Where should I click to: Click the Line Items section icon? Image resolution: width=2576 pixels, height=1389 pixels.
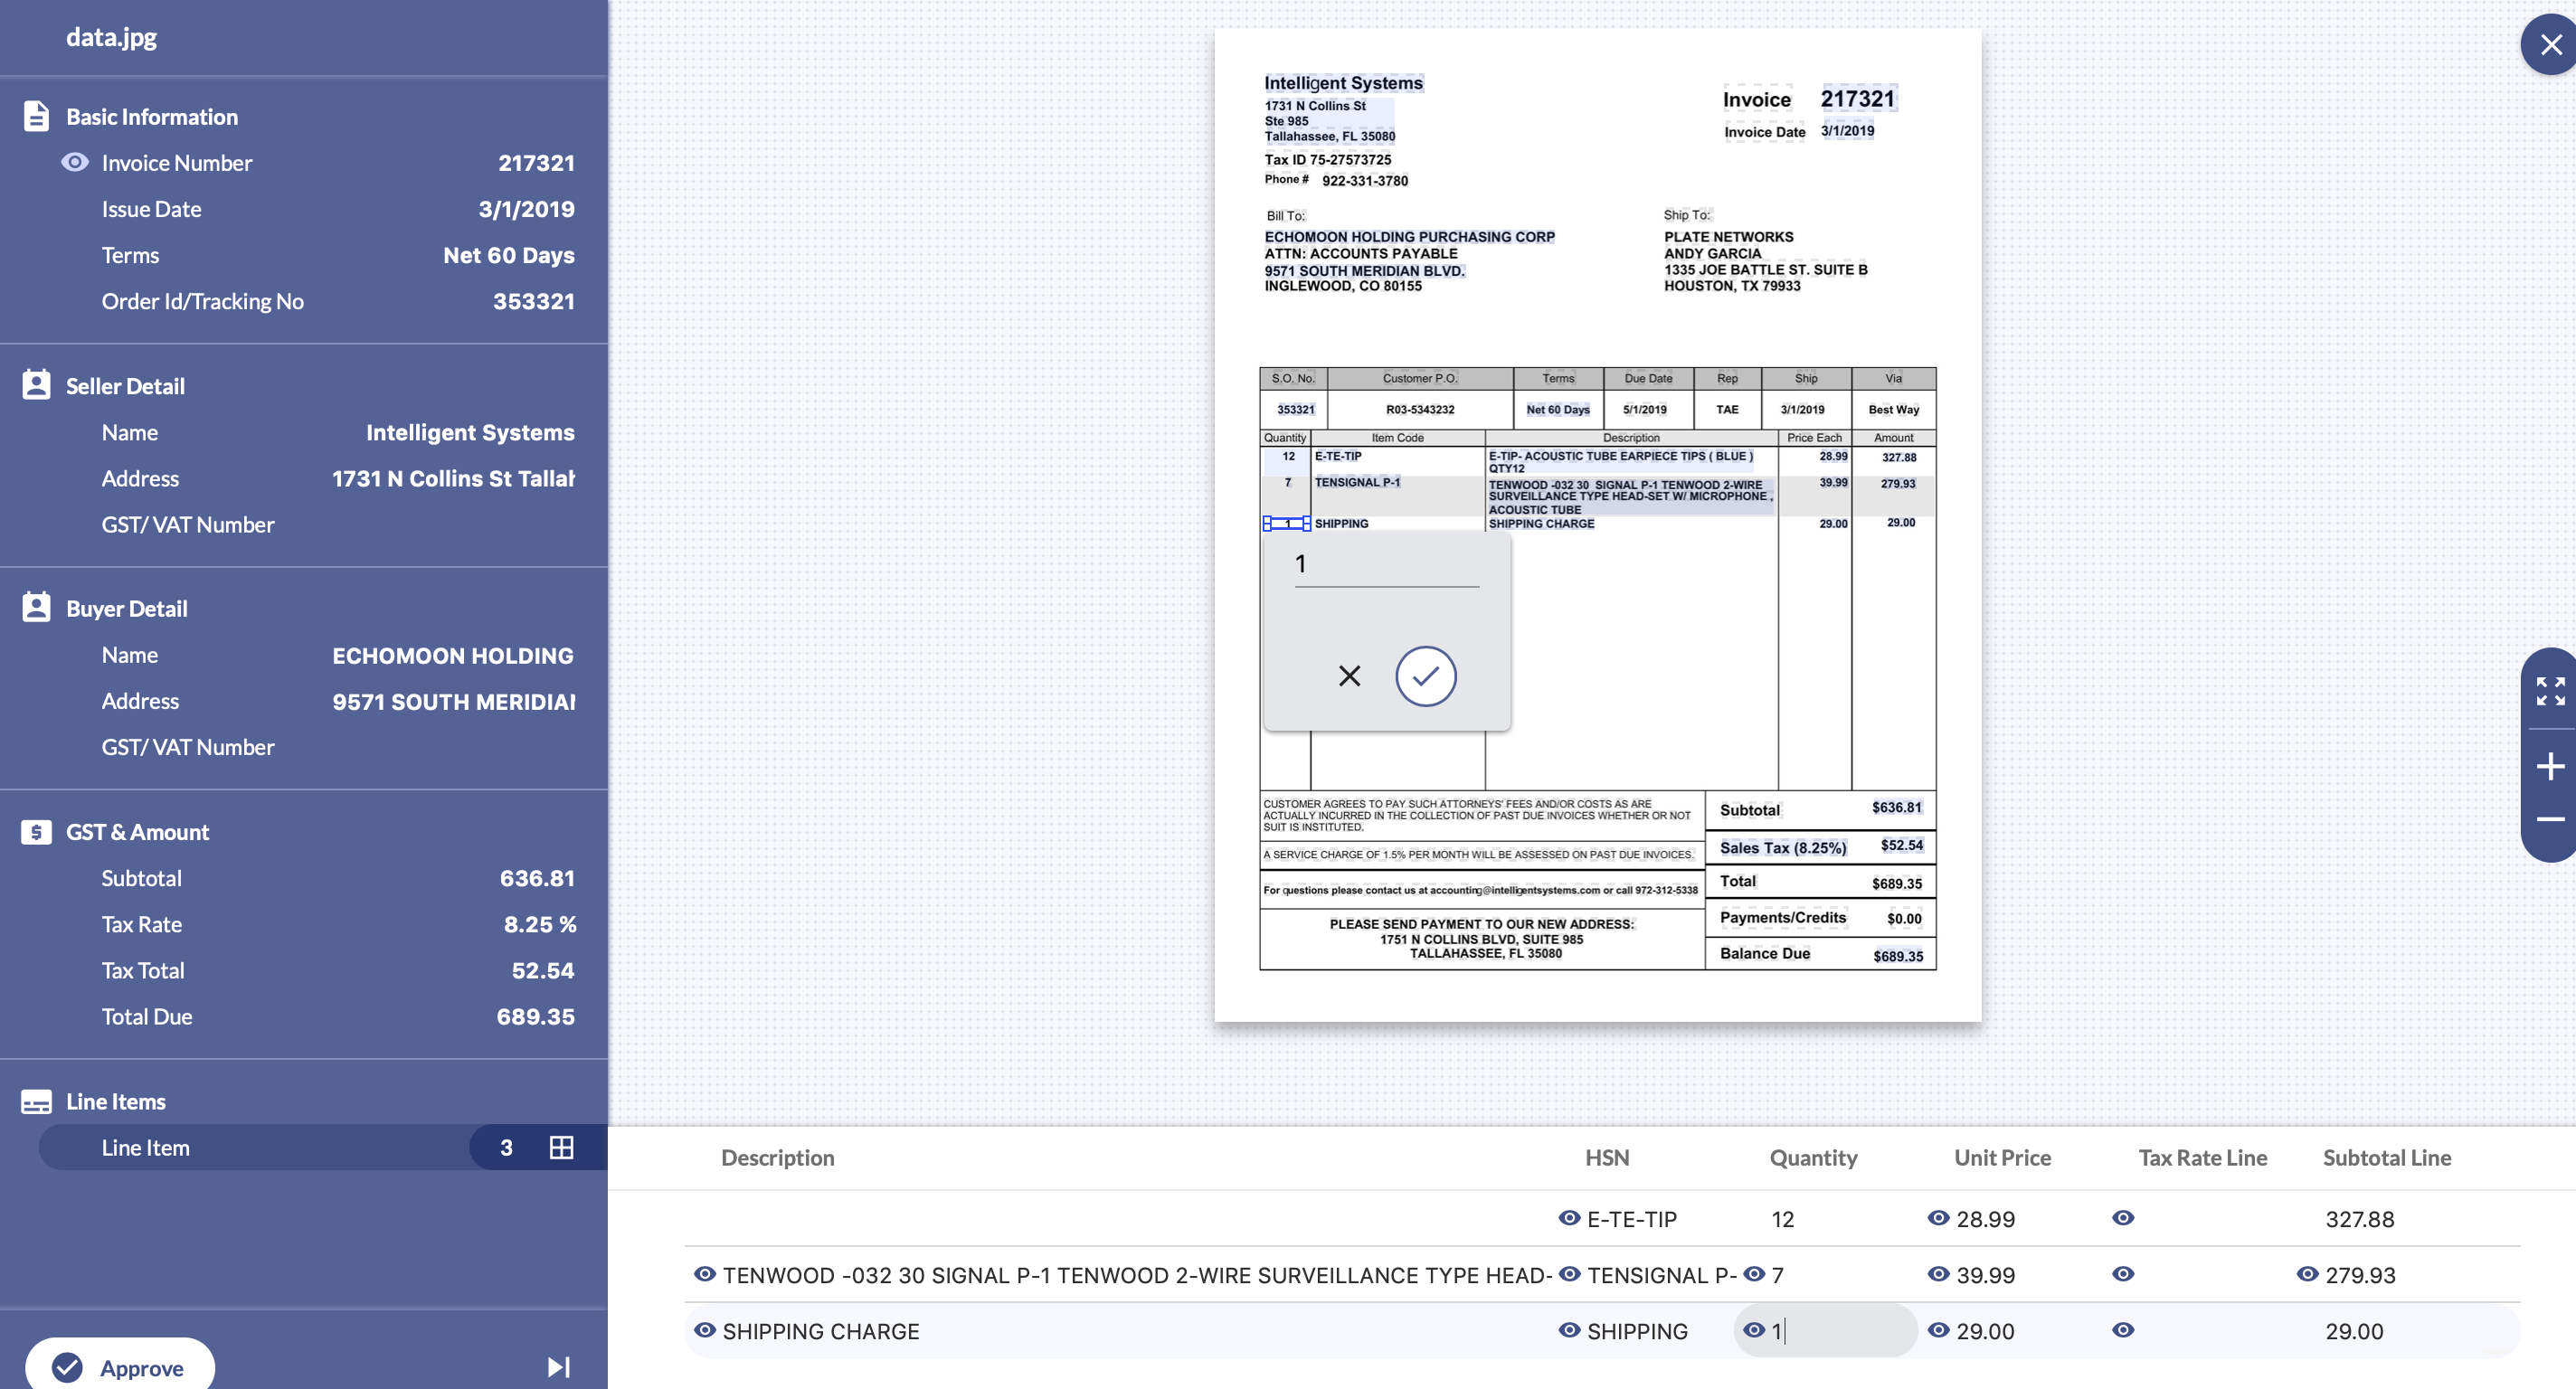tap(36, 1101)
